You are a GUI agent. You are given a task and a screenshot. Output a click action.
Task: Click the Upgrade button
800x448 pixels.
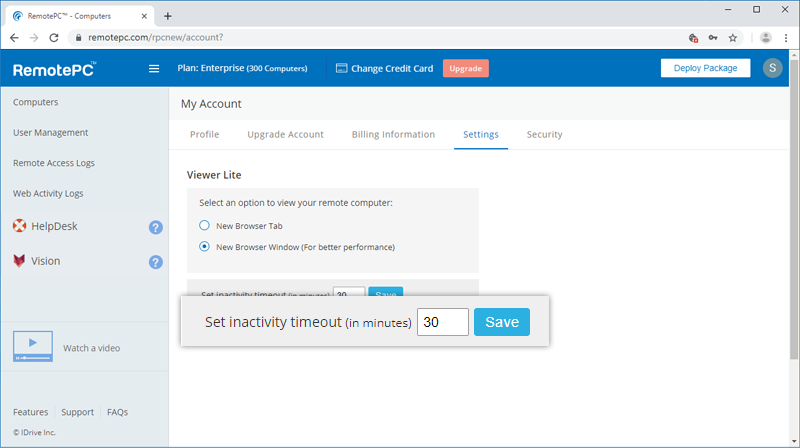point(465,68)
